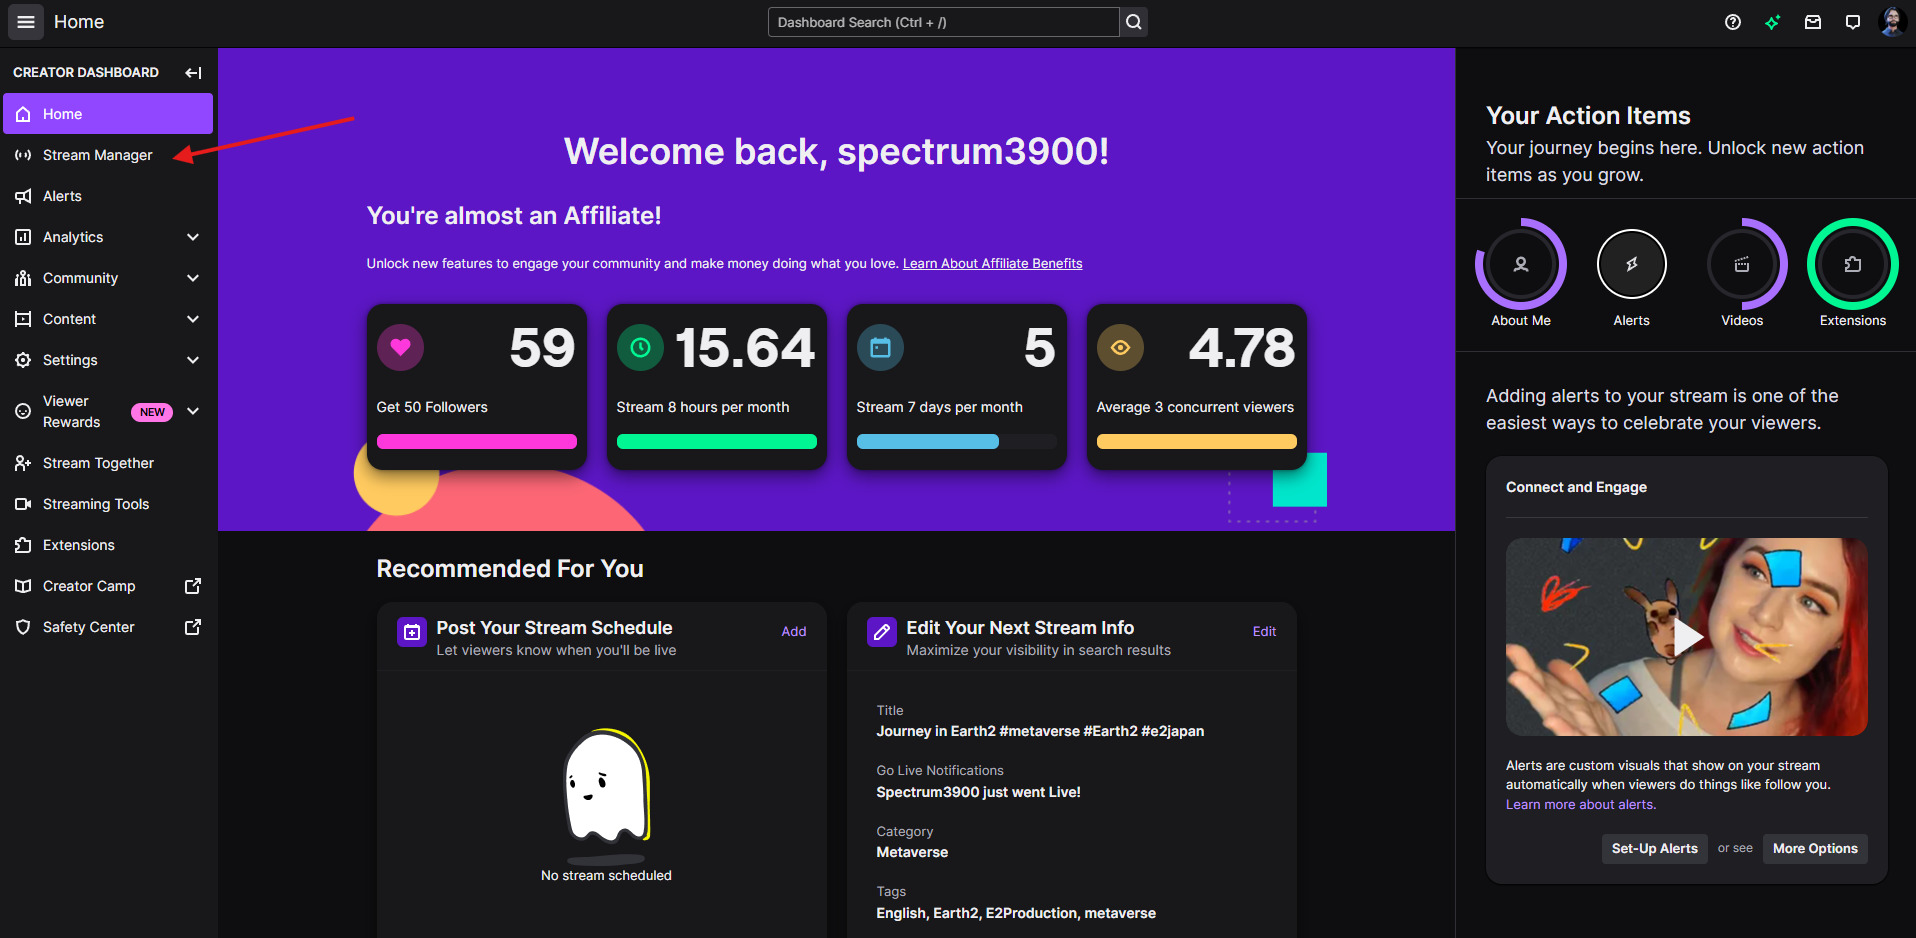Screen dimensions: 1916x938
Task: Expand the Settings sidebar section
Action: pyautogui.click(x=193, y=360)
